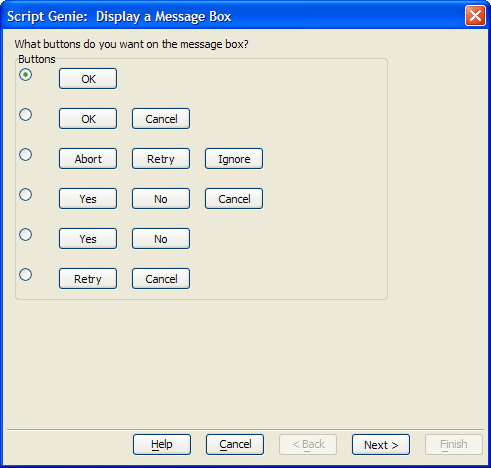This screenshot has height=468, width=491.
Task: Select the OK-only radio option
Action: tap(26, 75)
